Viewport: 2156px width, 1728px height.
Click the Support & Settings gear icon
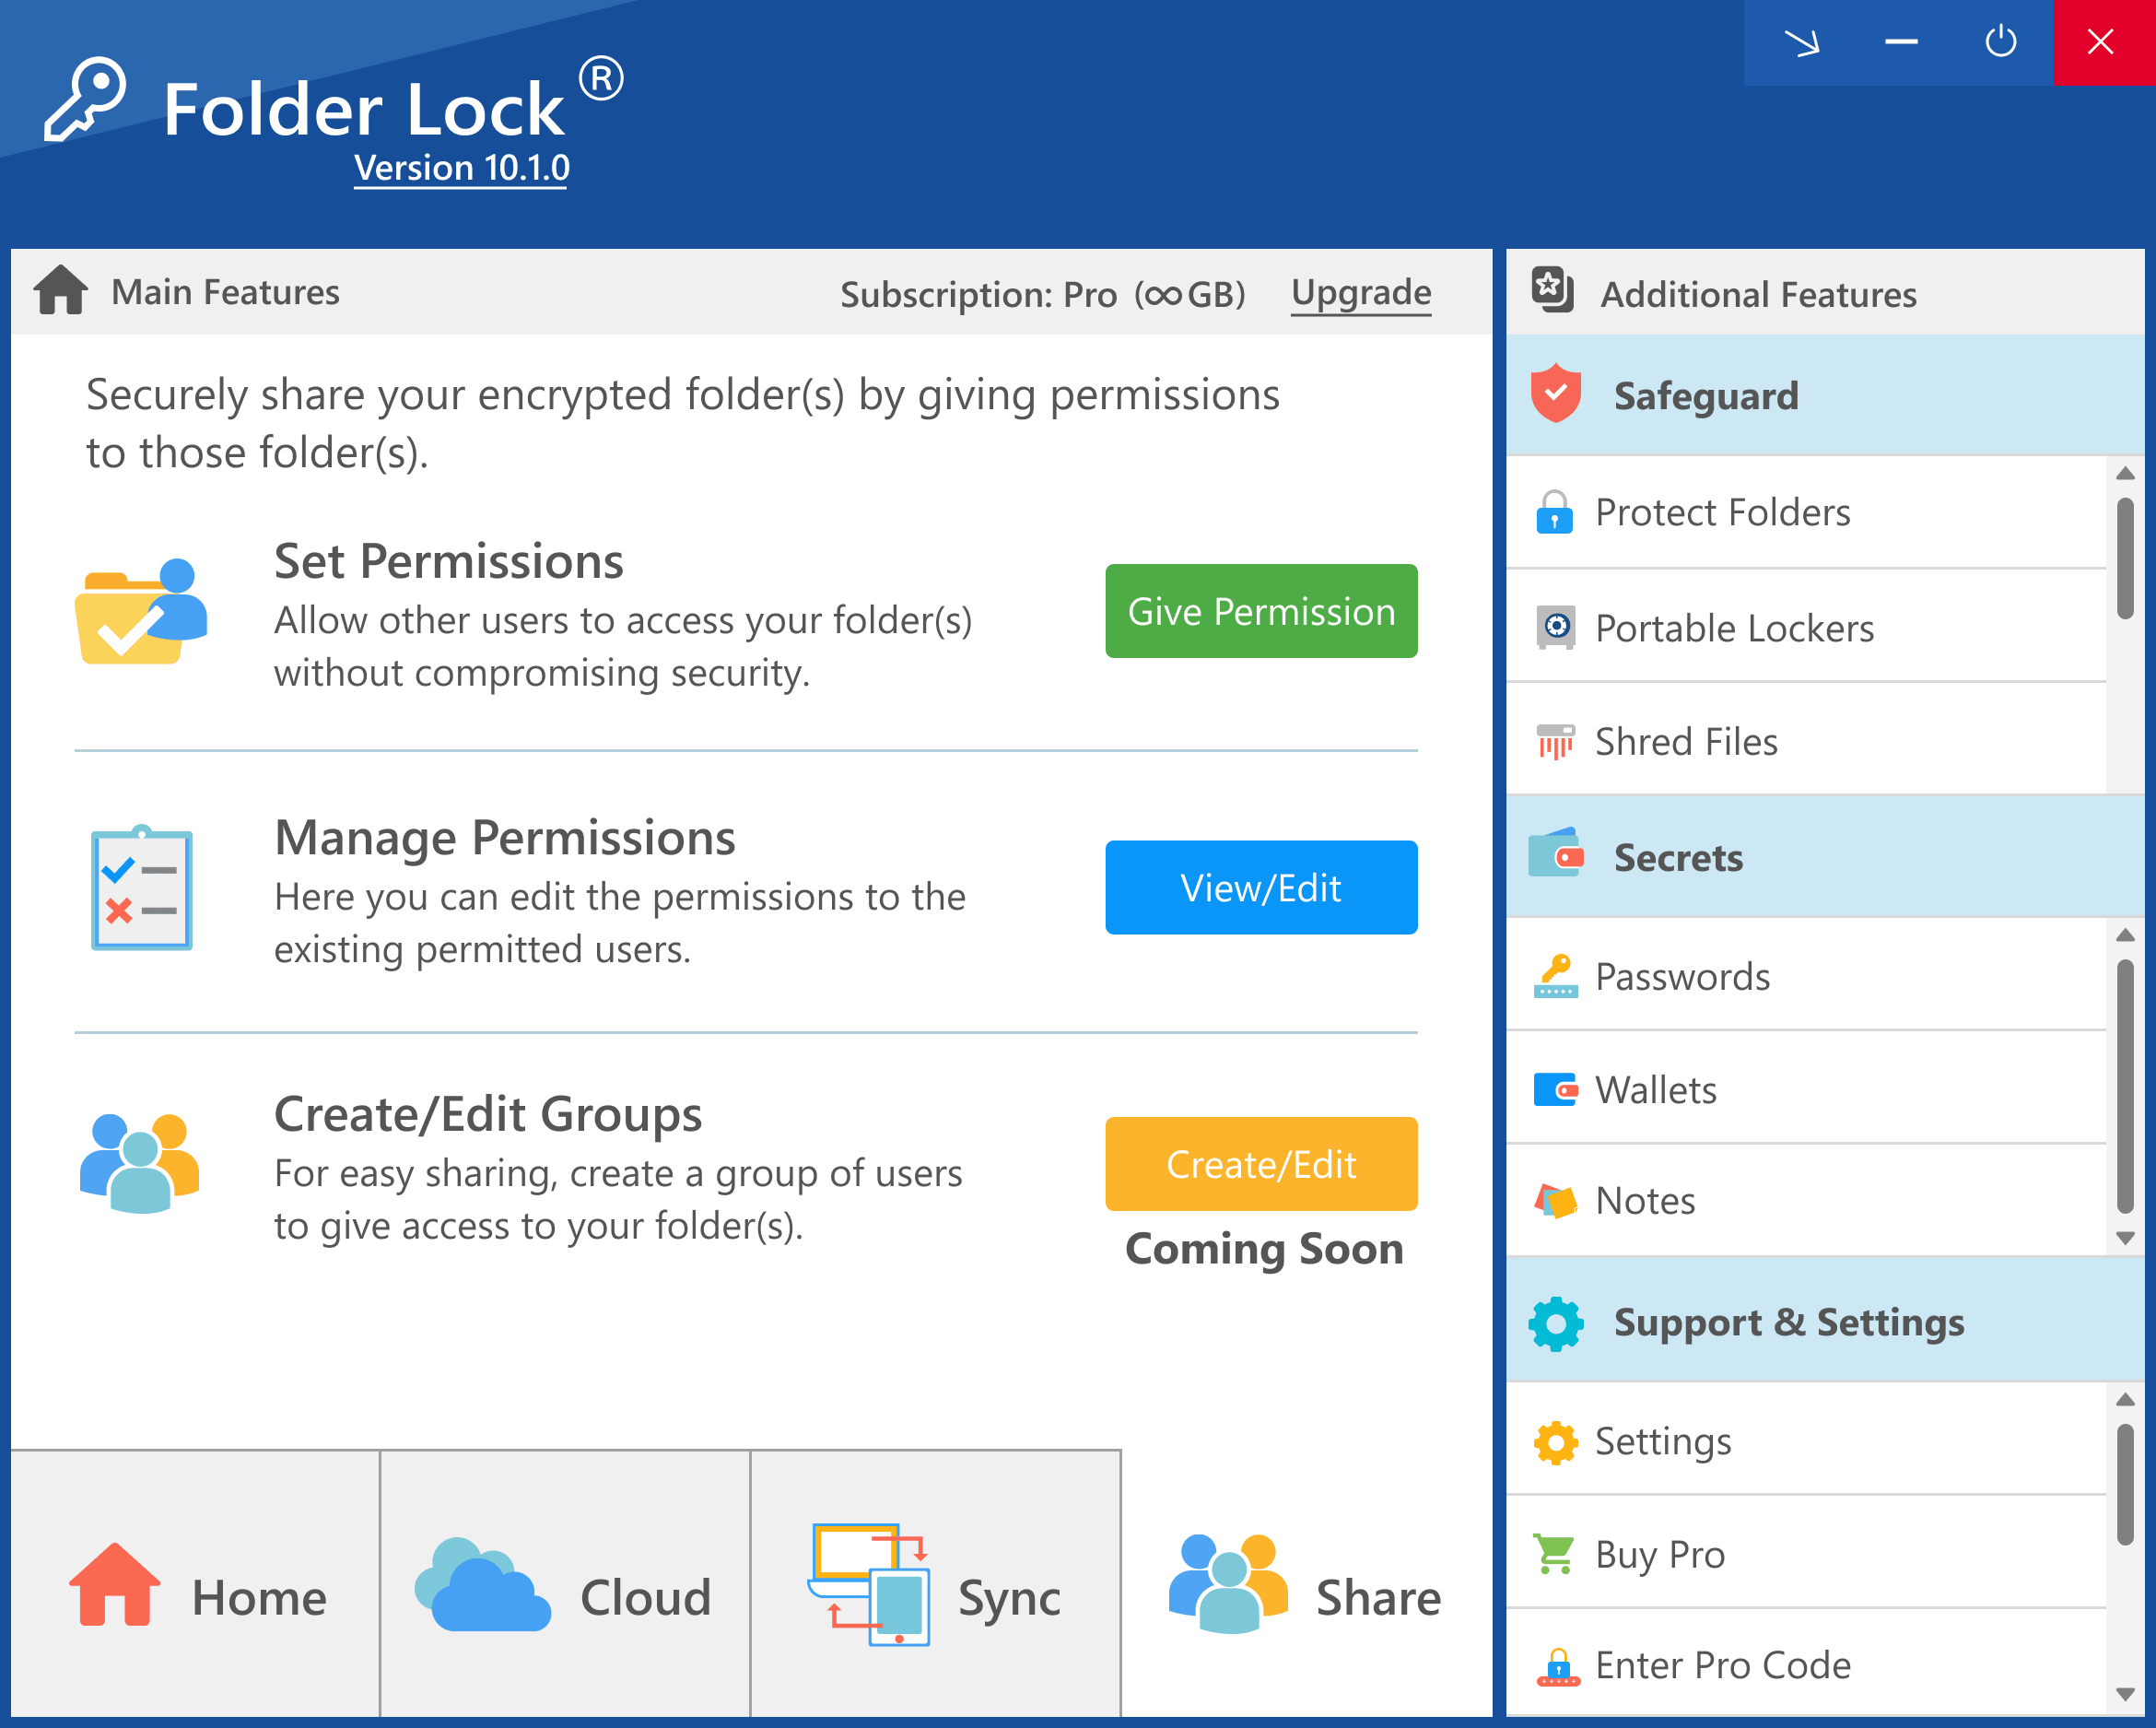coord(1556,1324)
